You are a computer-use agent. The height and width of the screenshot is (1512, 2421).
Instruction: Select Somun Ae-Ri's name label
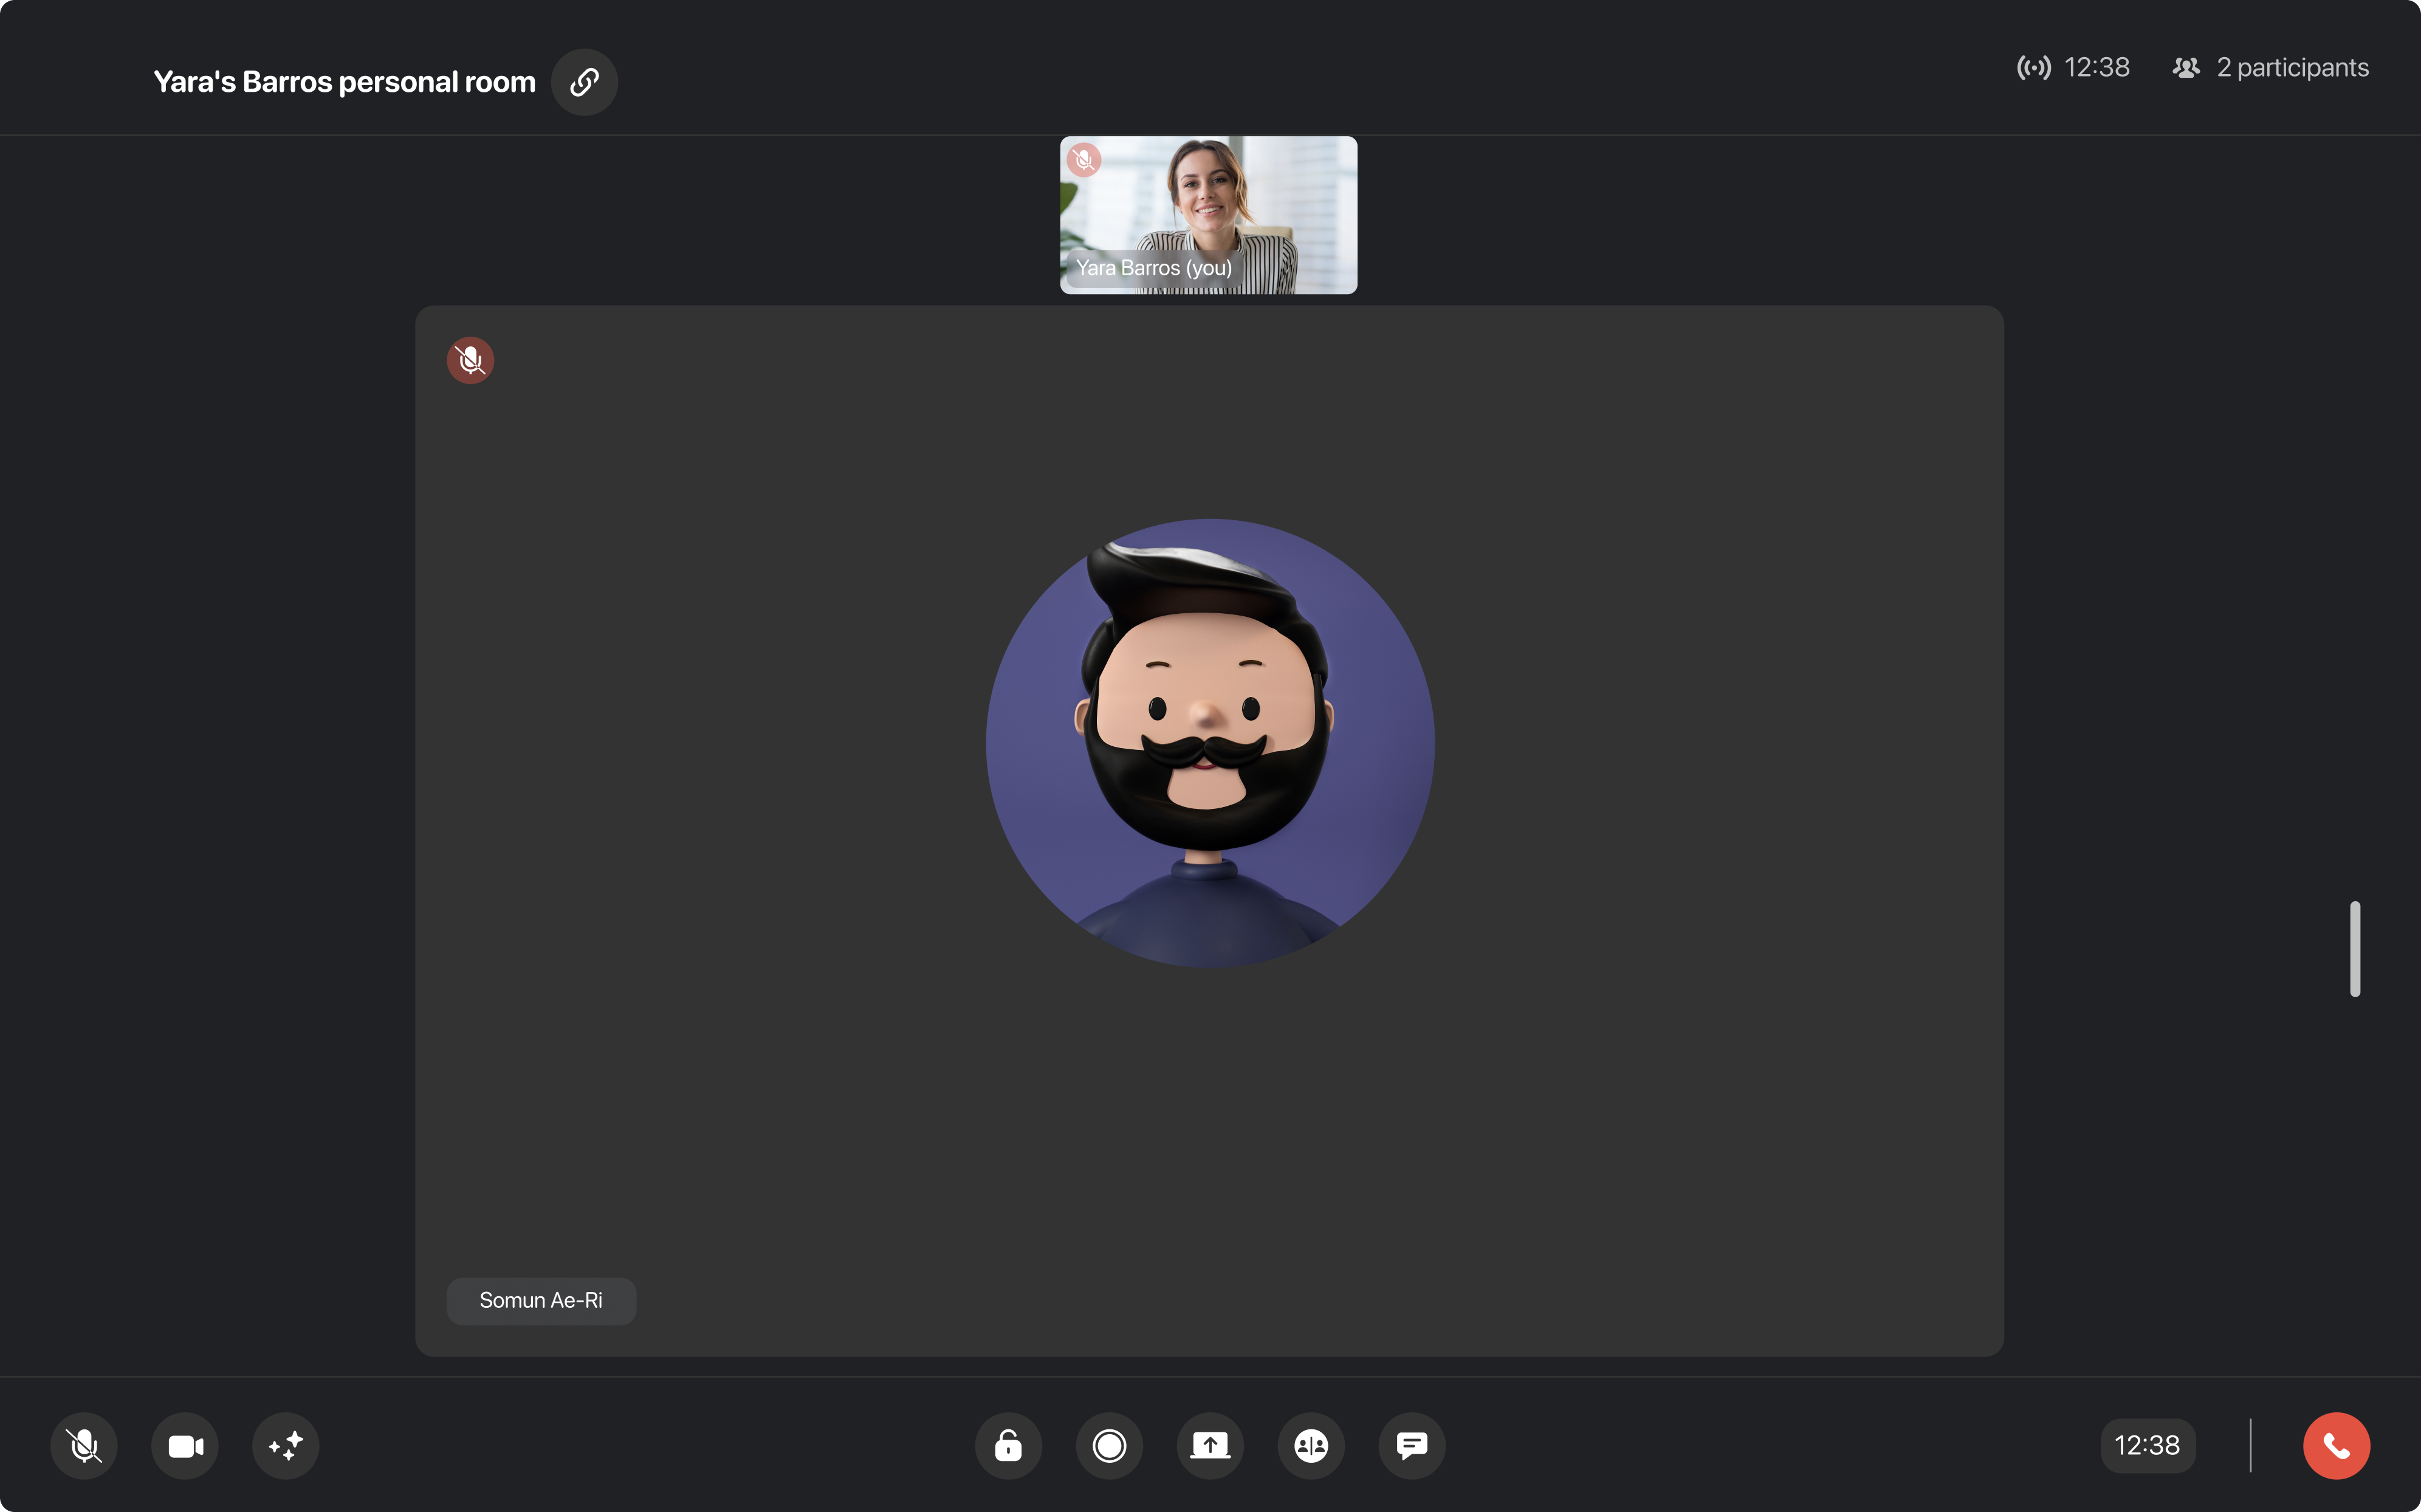(x=541, y=1300)
